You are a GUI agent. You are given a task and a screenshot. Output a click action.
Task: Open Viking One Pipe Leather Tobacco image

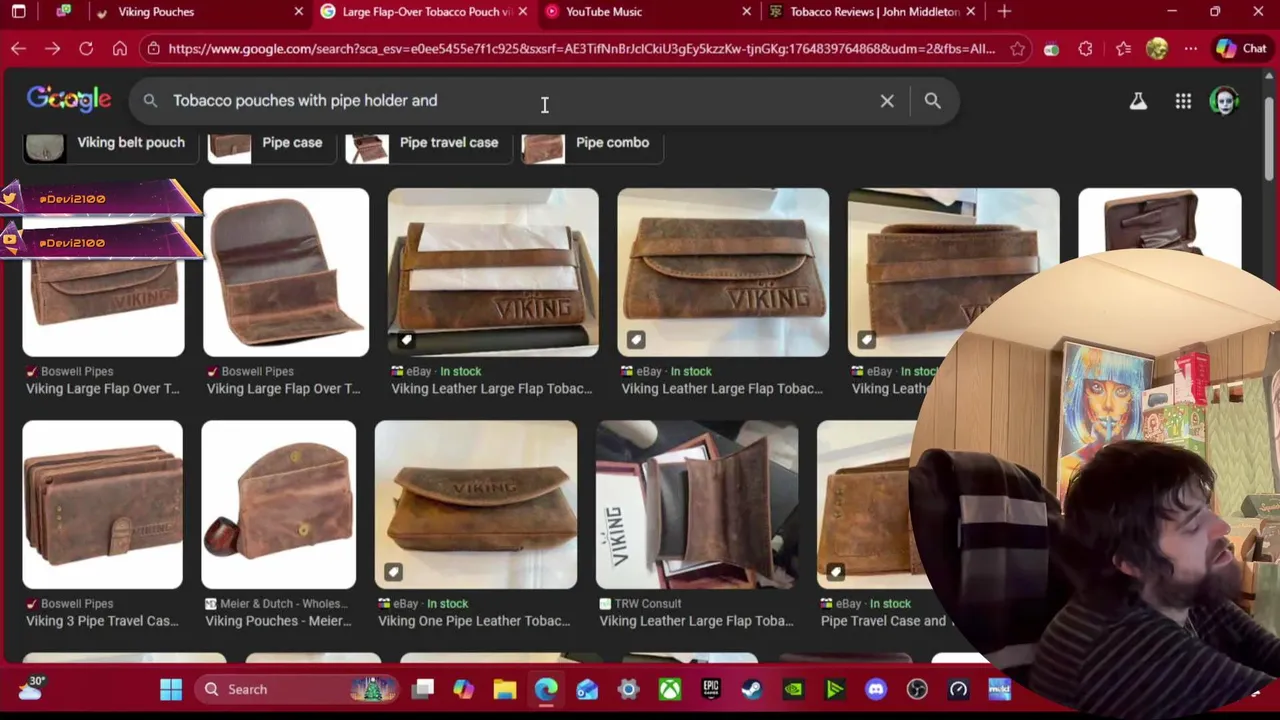(476, 505)
